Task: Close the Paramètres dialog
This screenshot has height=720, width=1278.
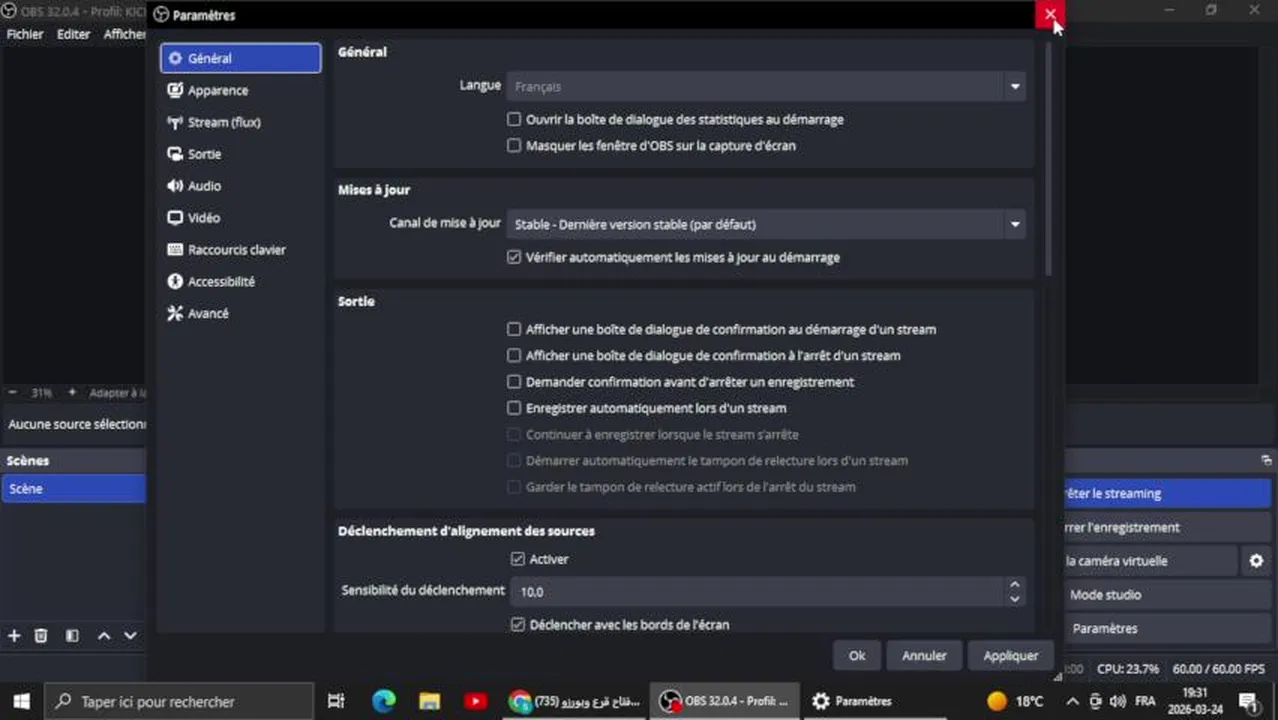Action: 1050,14
